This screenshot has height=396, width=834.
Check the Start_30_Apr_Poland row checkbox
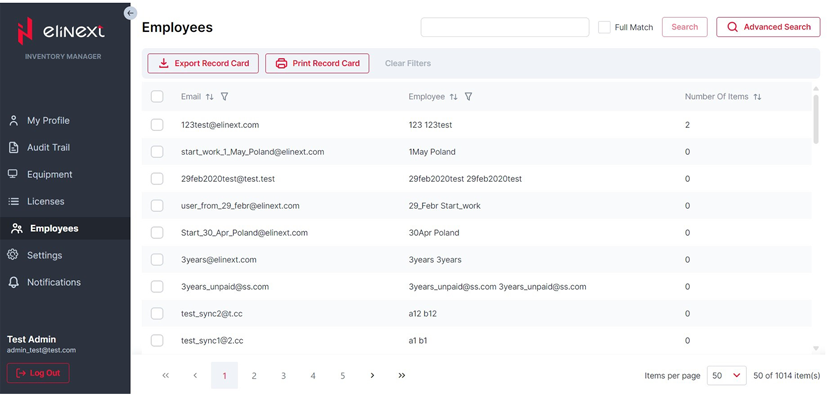157,233
